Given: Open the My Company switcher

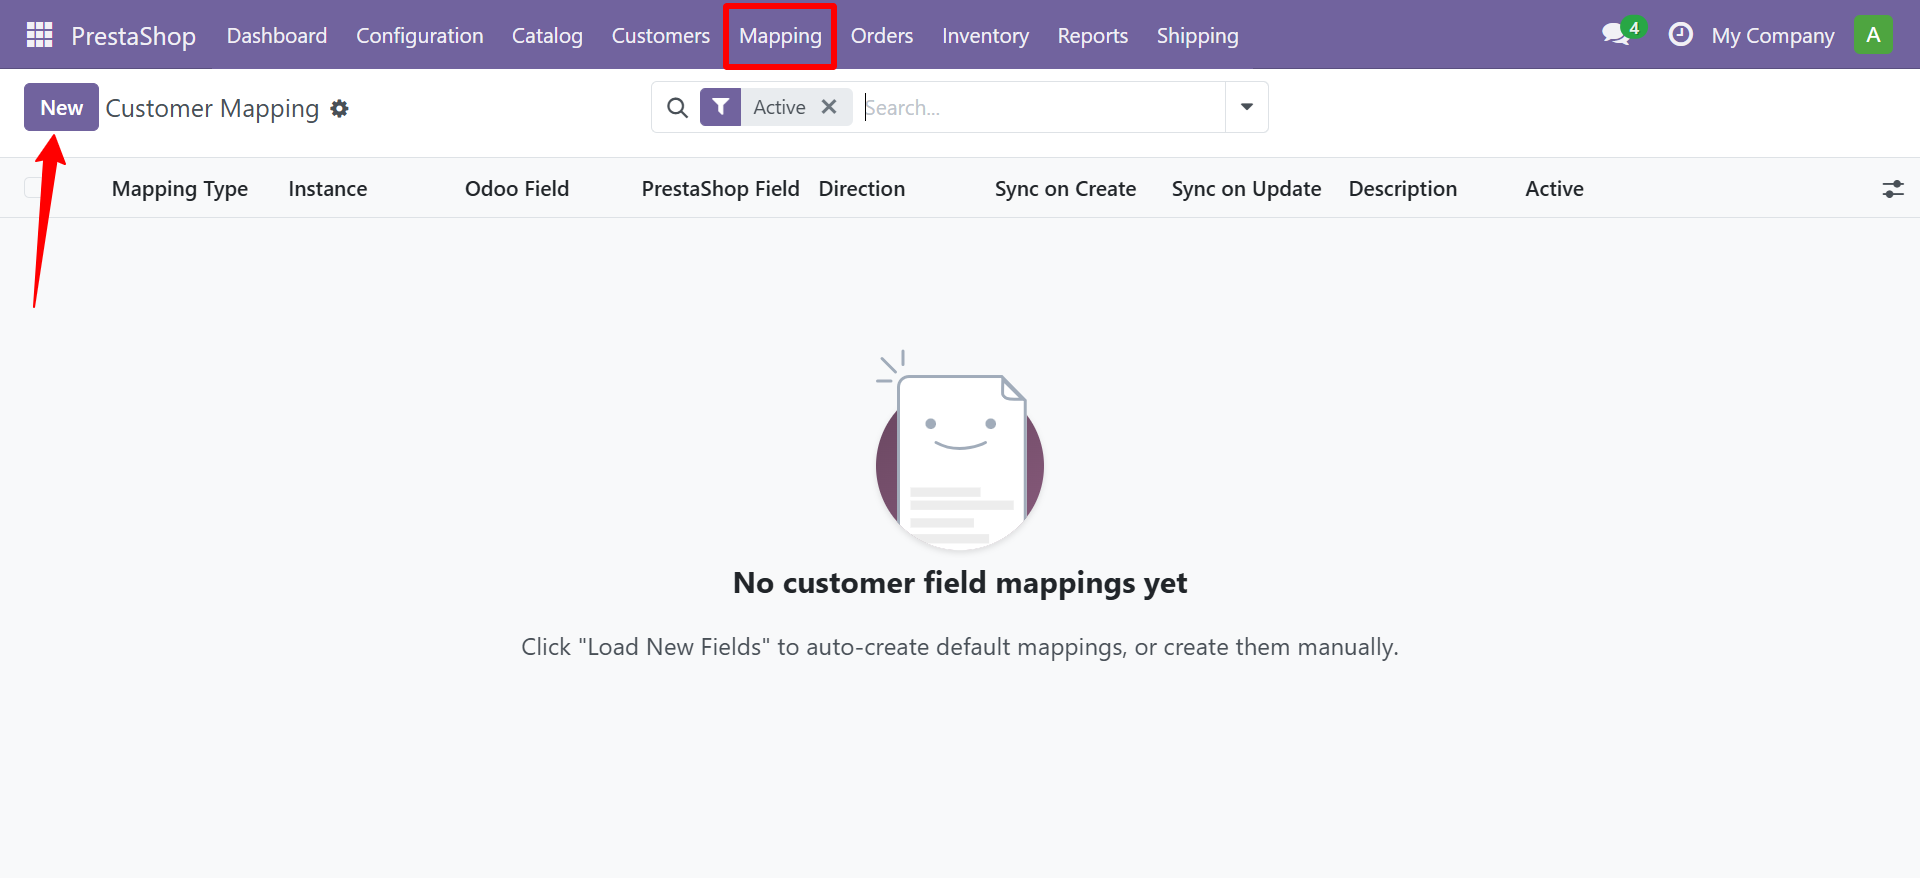Looking at the screenshot, I should (1773, 35).
